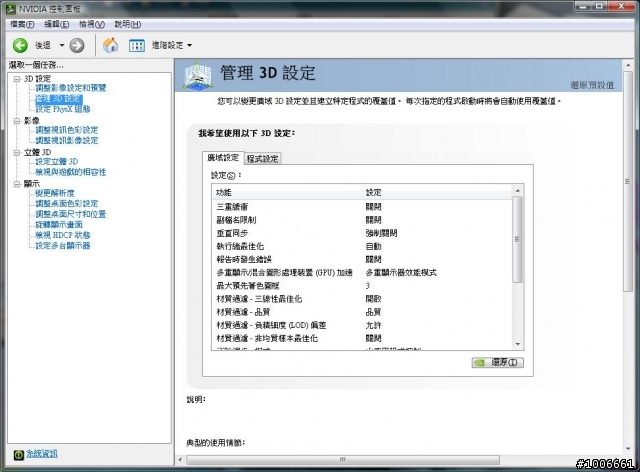Select 管理 3D 設定 in tree
Image resolution: width=640 pixels, height=472 pixels.
click(x=58, y=98)
